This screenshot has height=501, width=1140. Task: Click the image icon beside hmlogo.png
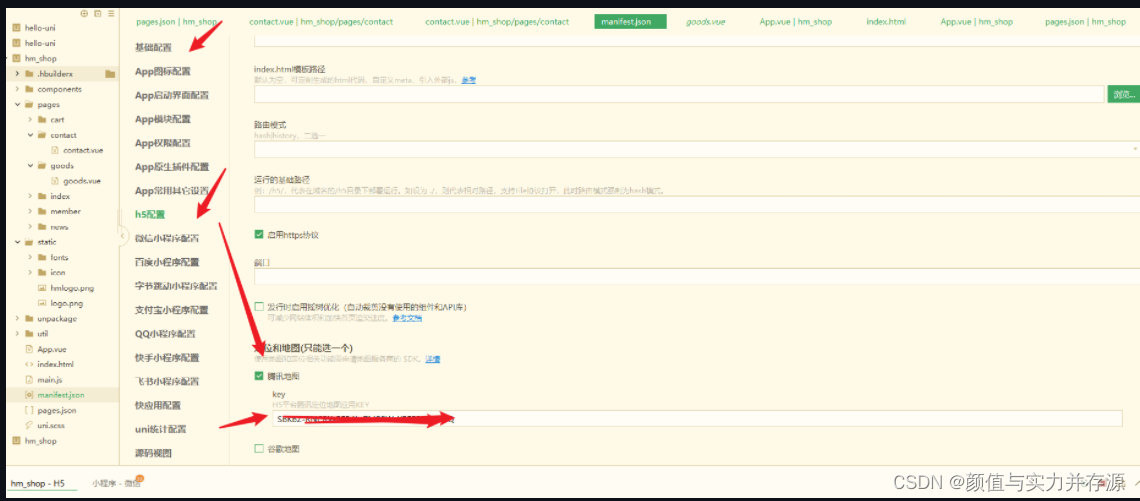pos(41,288)
